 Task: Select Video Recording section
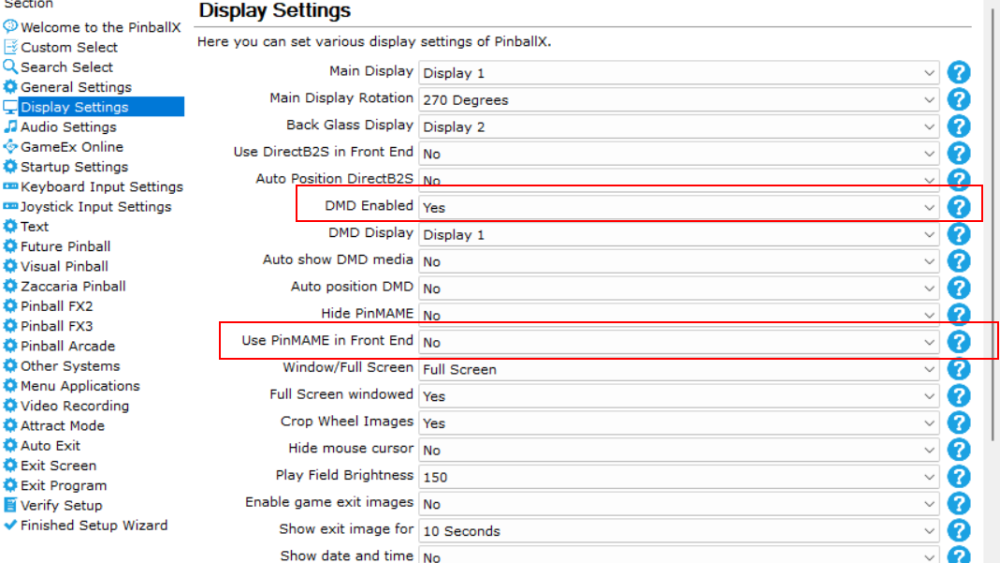click(75, 406)
